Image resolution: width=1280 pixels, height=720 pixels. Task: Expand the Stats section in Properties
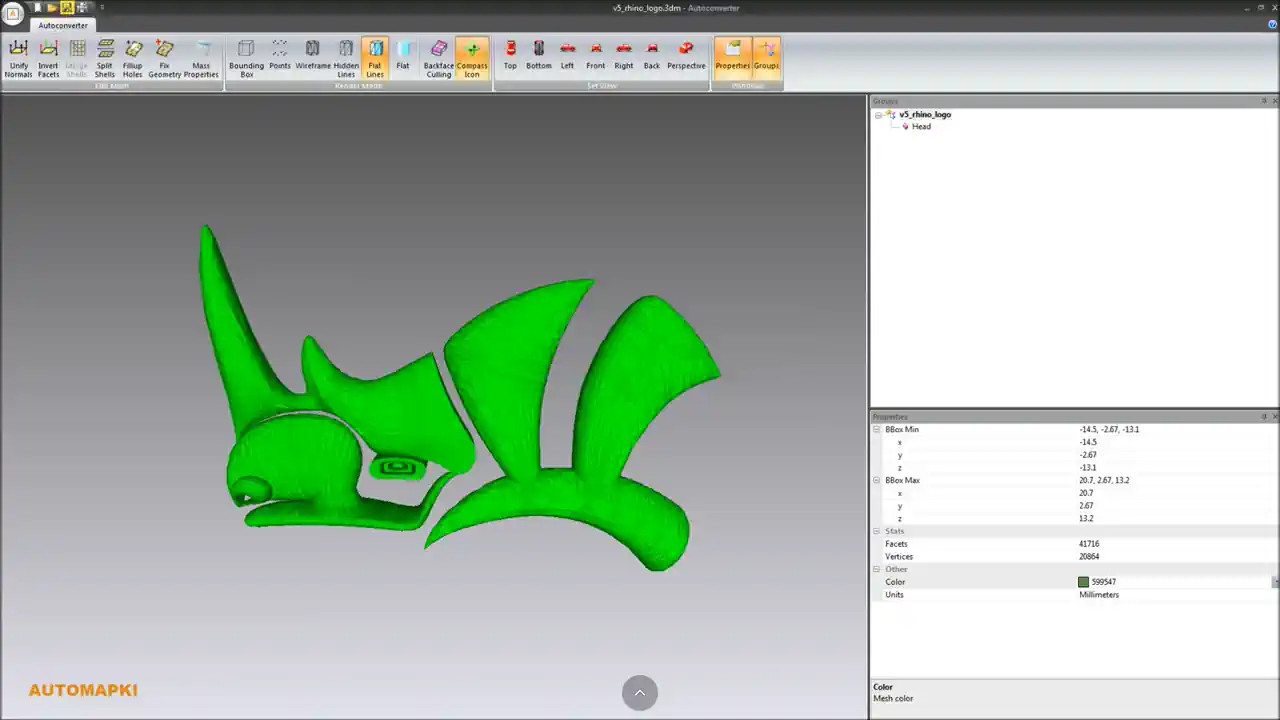tap(877, 531)
